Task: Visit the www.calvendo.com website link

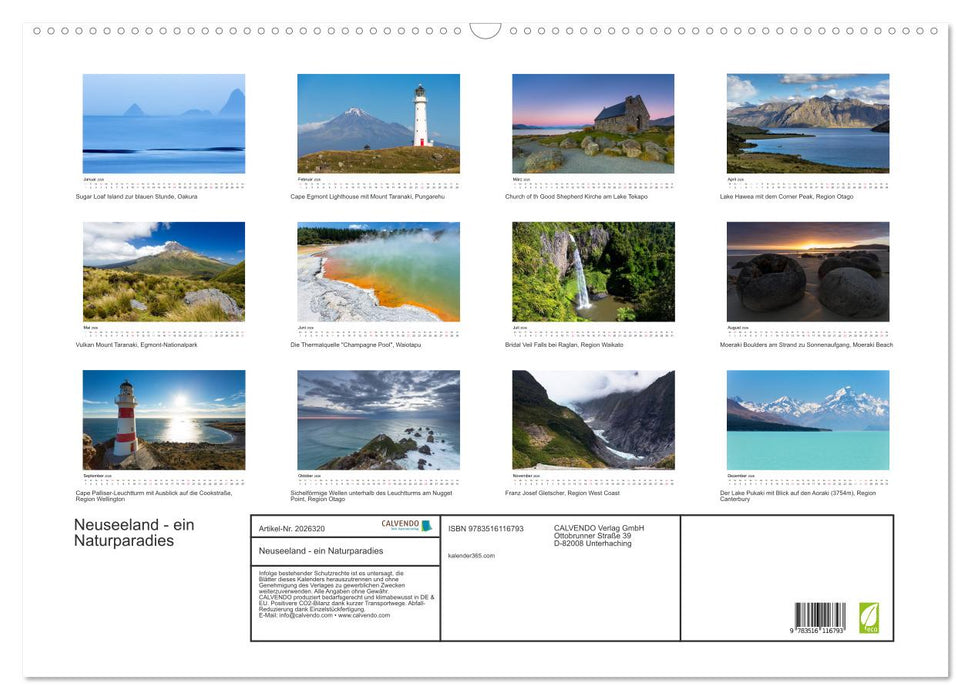Action: point(364,615)
